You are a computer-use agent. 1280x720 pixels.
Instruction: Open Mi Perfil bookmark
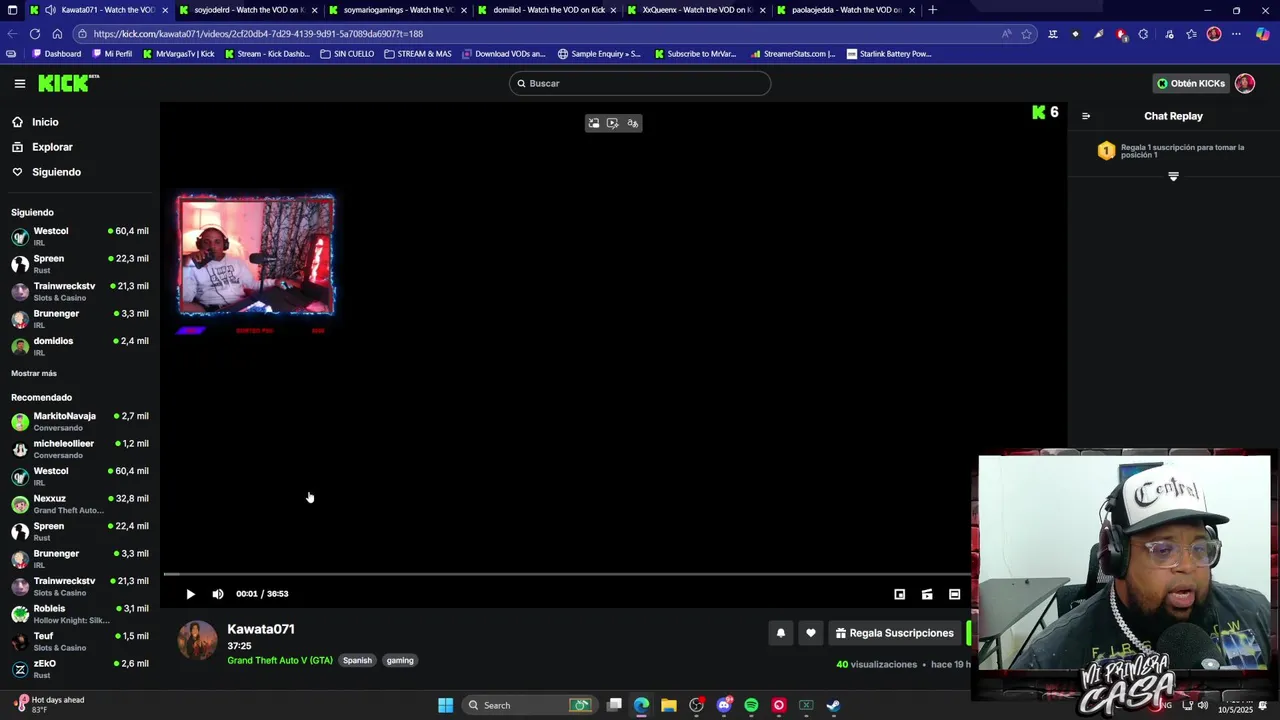point(112,54)
